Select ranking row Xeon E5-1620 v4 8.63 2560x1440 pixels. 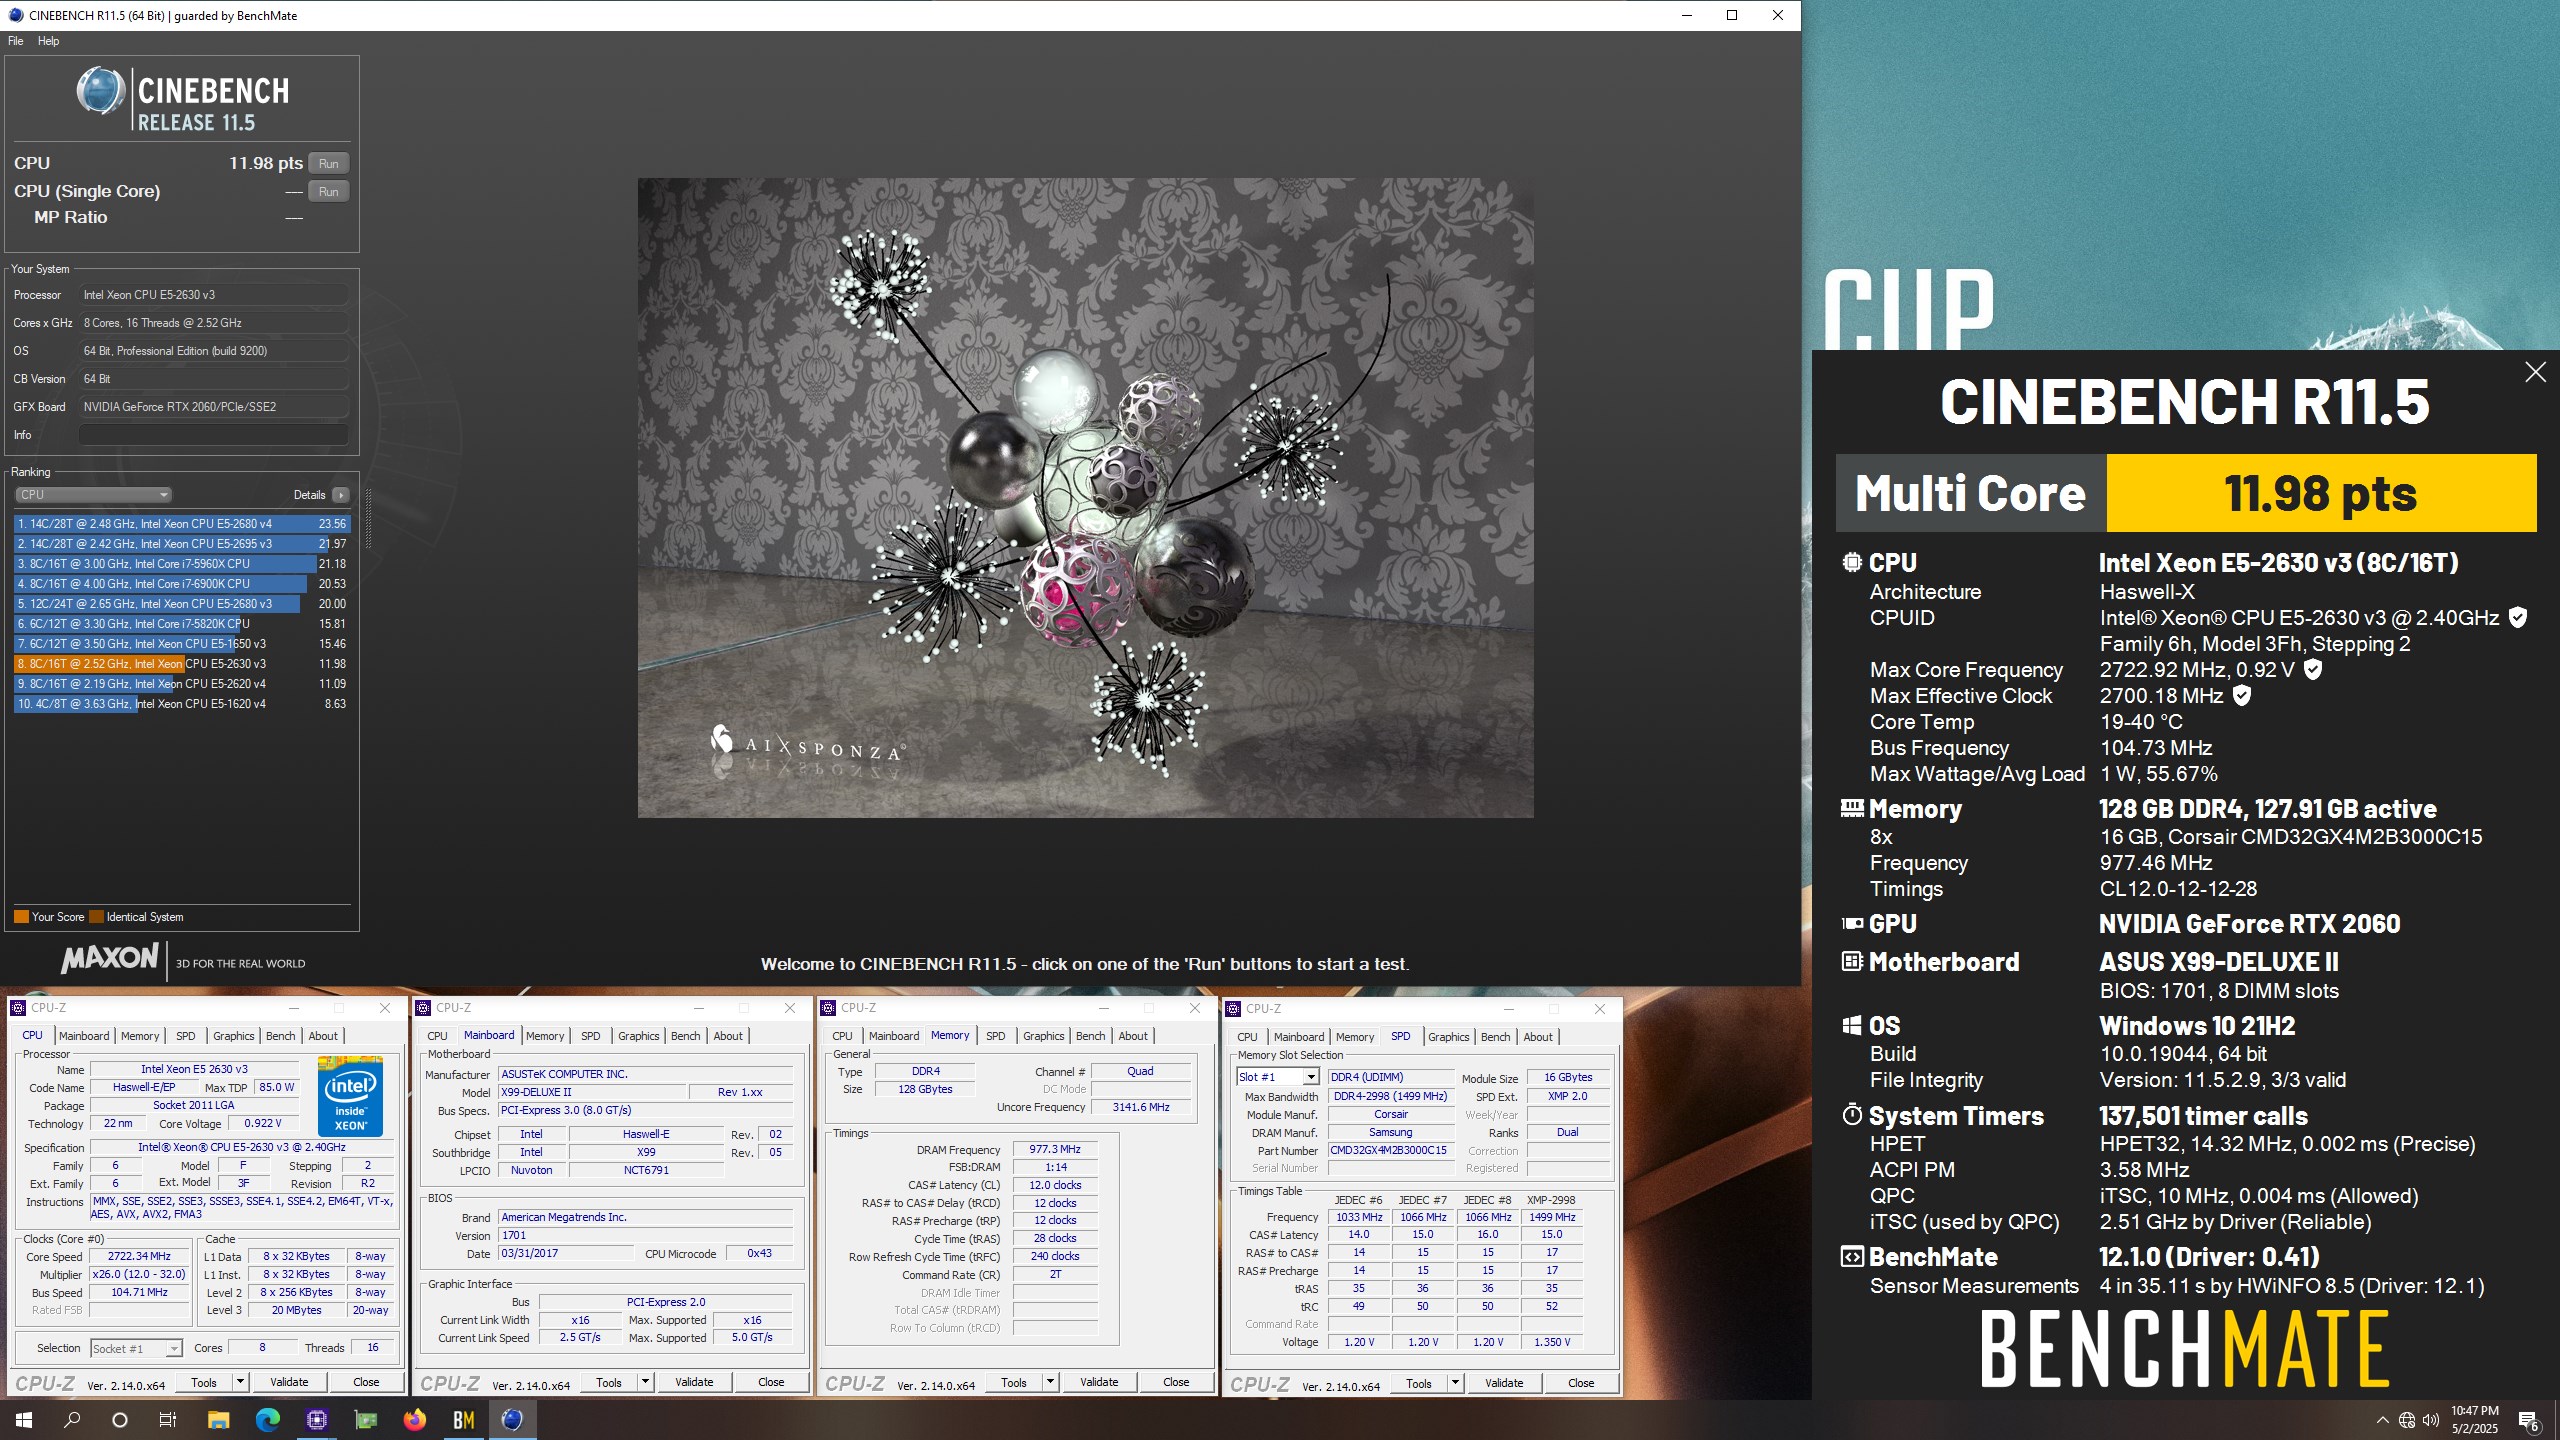181,704
